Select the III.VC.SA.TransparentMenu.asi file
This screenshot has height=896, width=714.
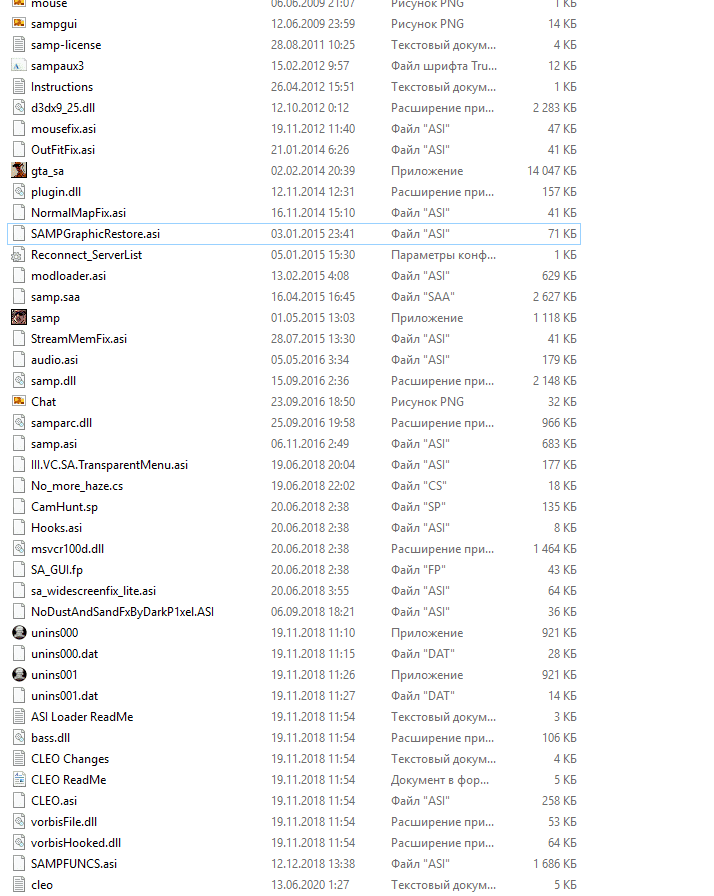pos(109,465)
